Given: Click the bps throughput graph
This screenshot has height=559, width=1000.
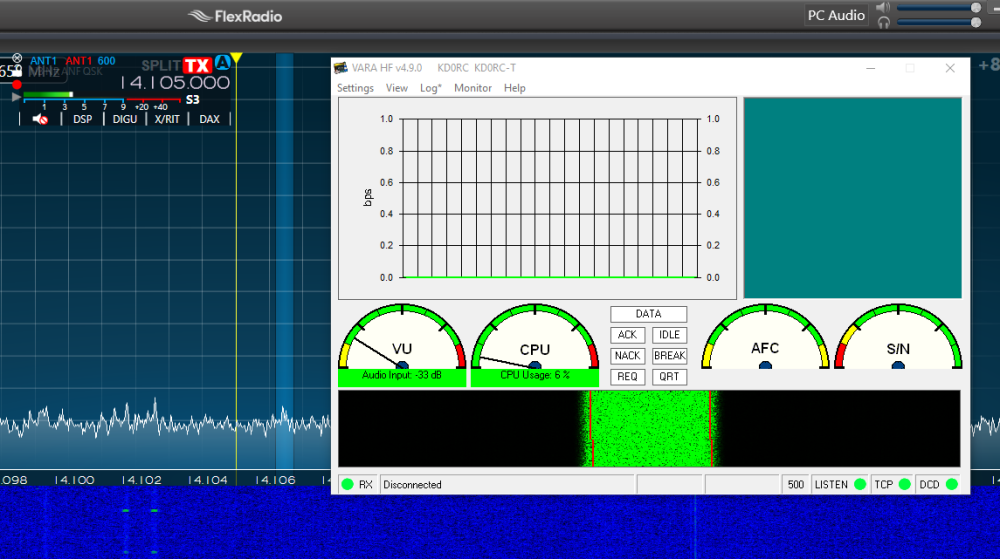Looking at the screenshot, I should pos(538,198).
